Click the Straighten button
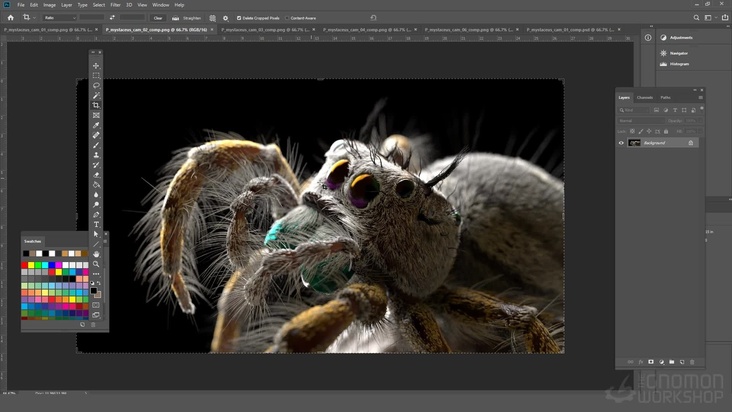The height and width of the screenshot is (412, 732). [186, 18]
